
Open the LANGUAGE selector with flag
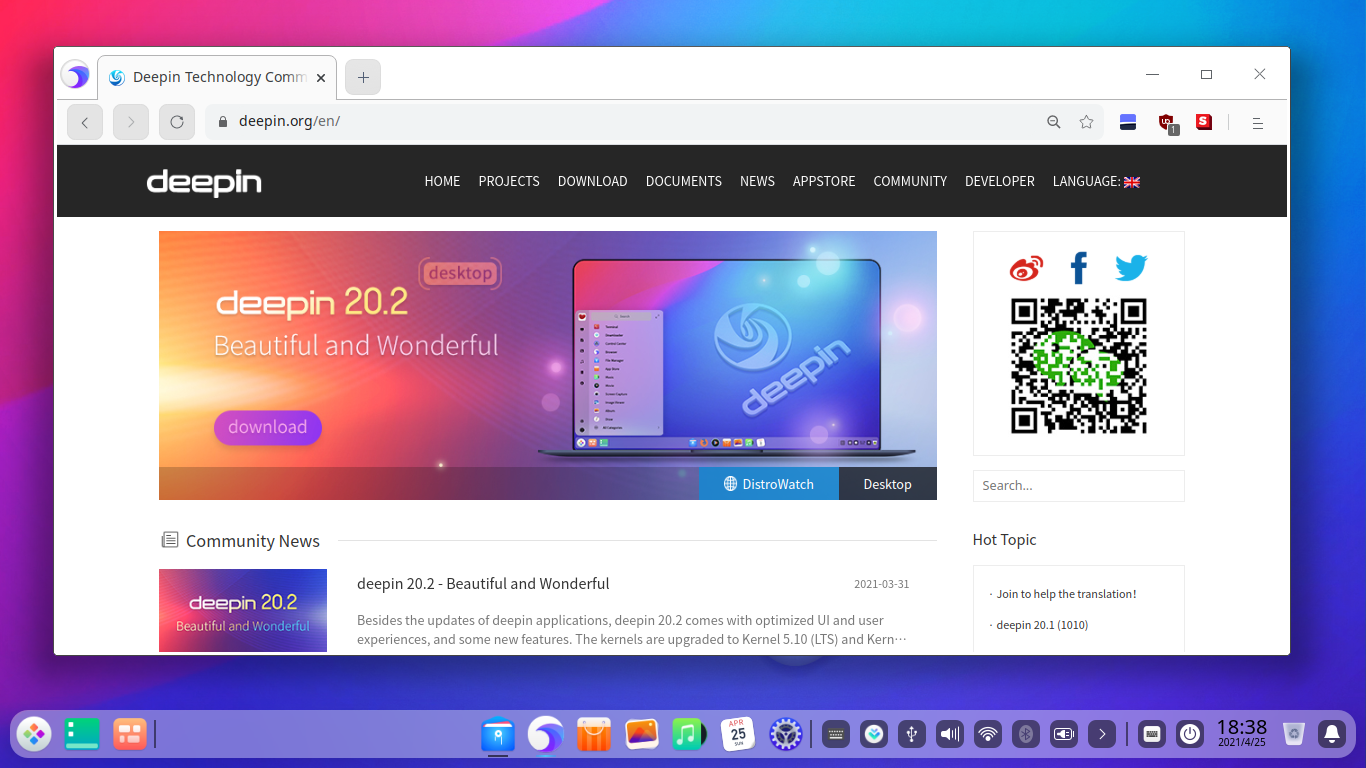[1096, 181]
